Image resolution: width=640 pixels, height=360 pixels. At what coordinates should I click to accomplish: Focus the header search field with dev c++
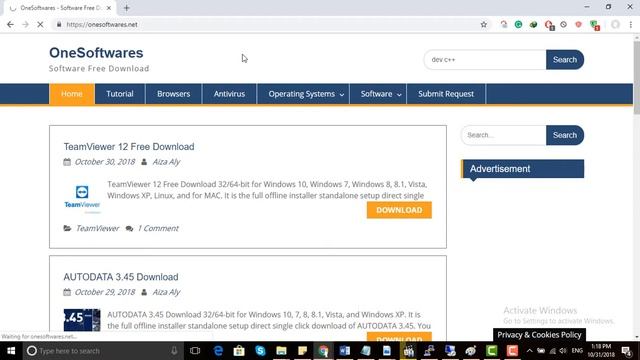[x=485, y=60]
